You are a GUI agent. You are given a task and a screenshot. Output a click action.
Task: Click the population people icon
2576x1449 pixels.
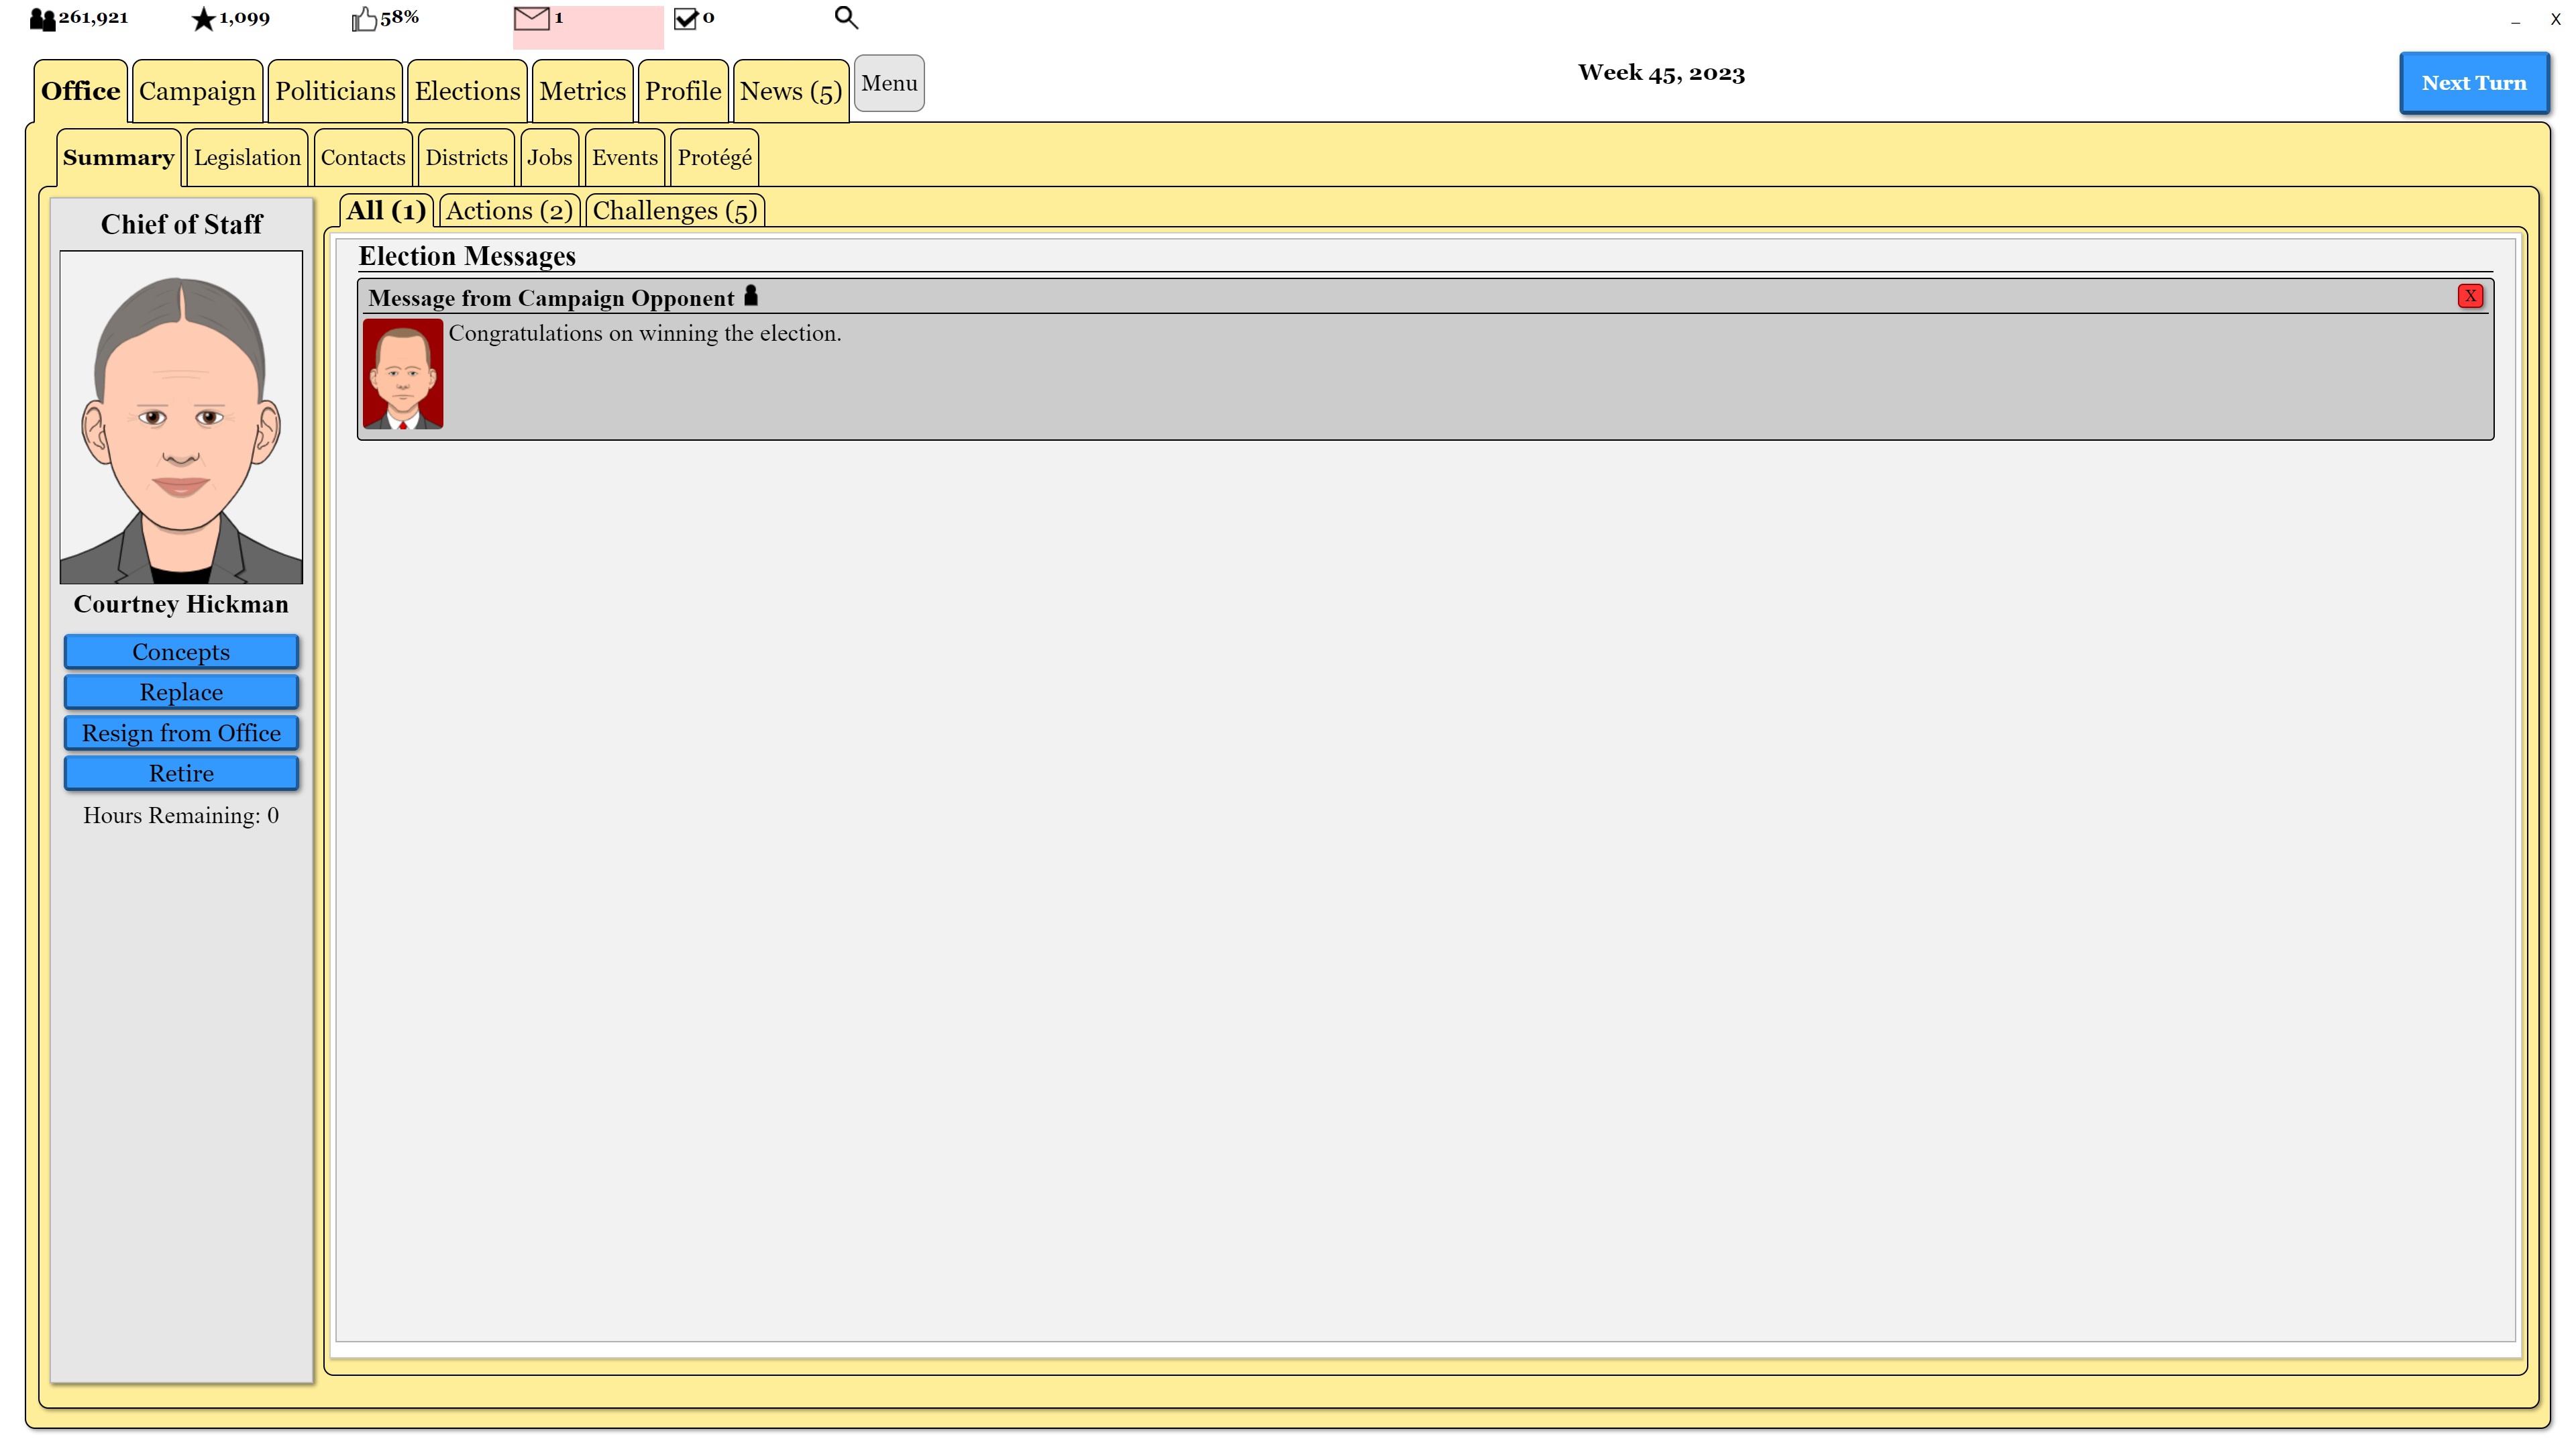42,19
